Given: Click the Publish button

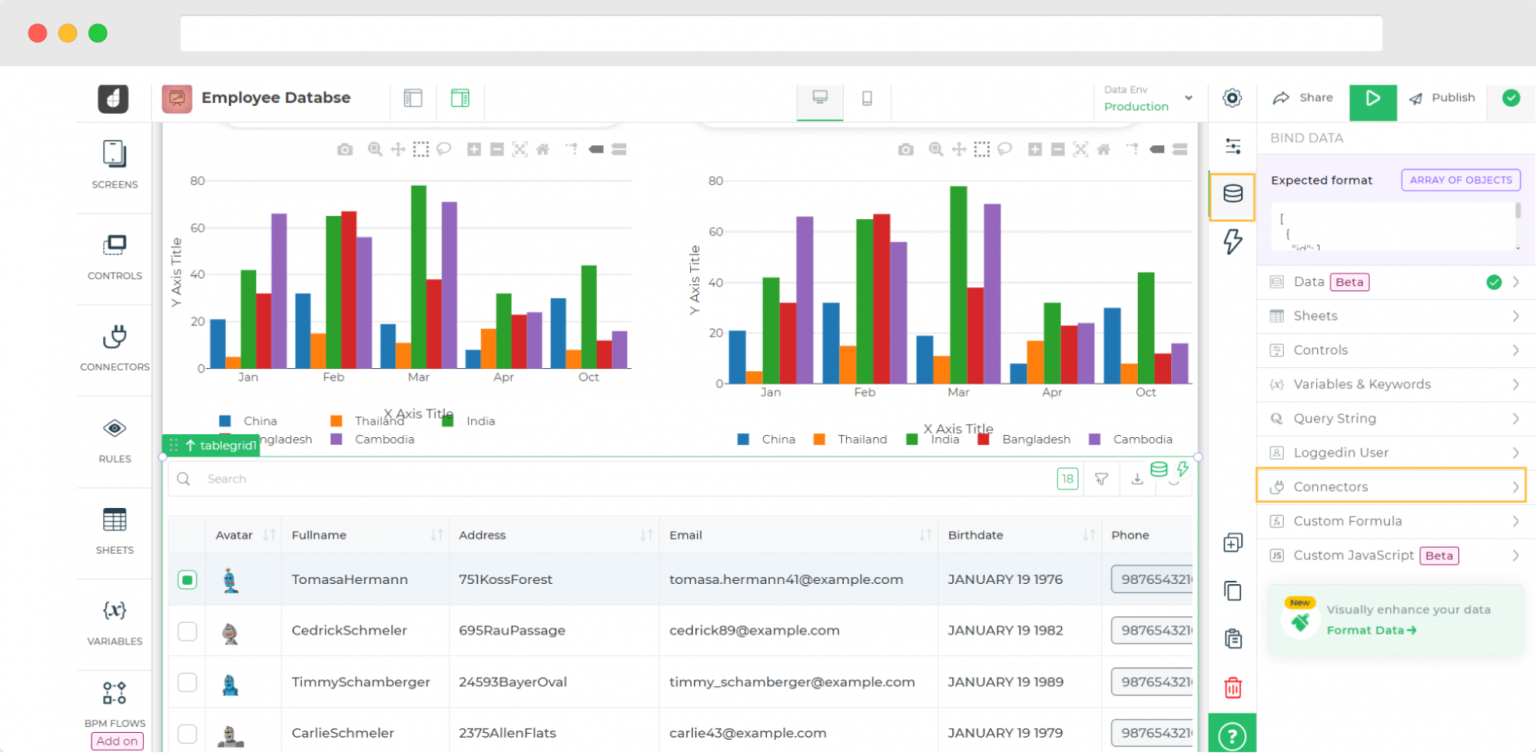Looking at the screenshot, I should click(x=1442, y=97).
